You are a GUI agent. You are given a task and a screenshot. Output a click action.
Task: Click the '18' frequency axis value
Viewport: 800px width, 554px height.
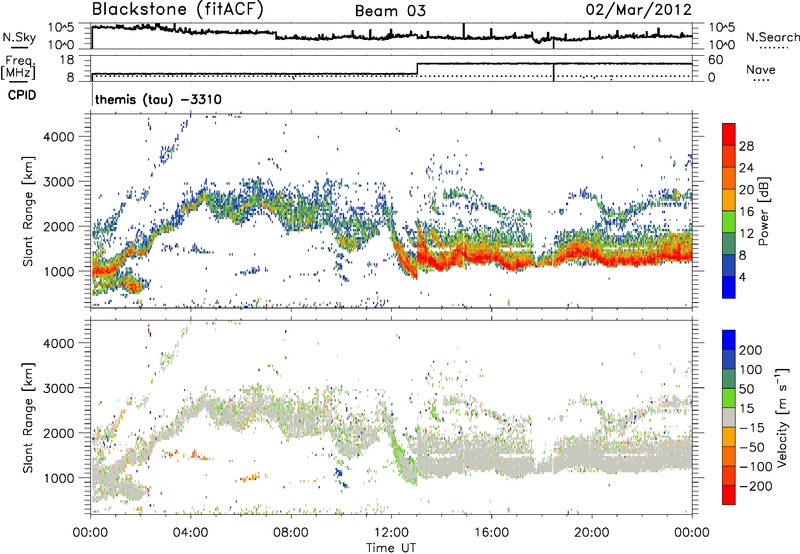[67, 60]
